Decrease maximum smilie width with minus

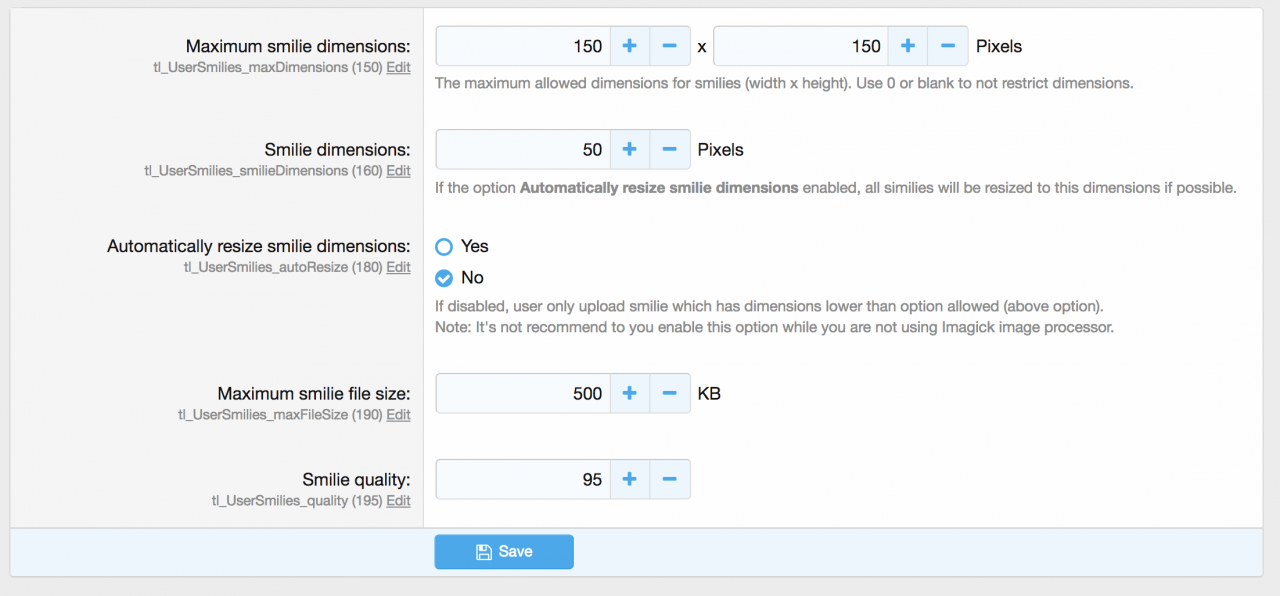click(x=670, y=46)
